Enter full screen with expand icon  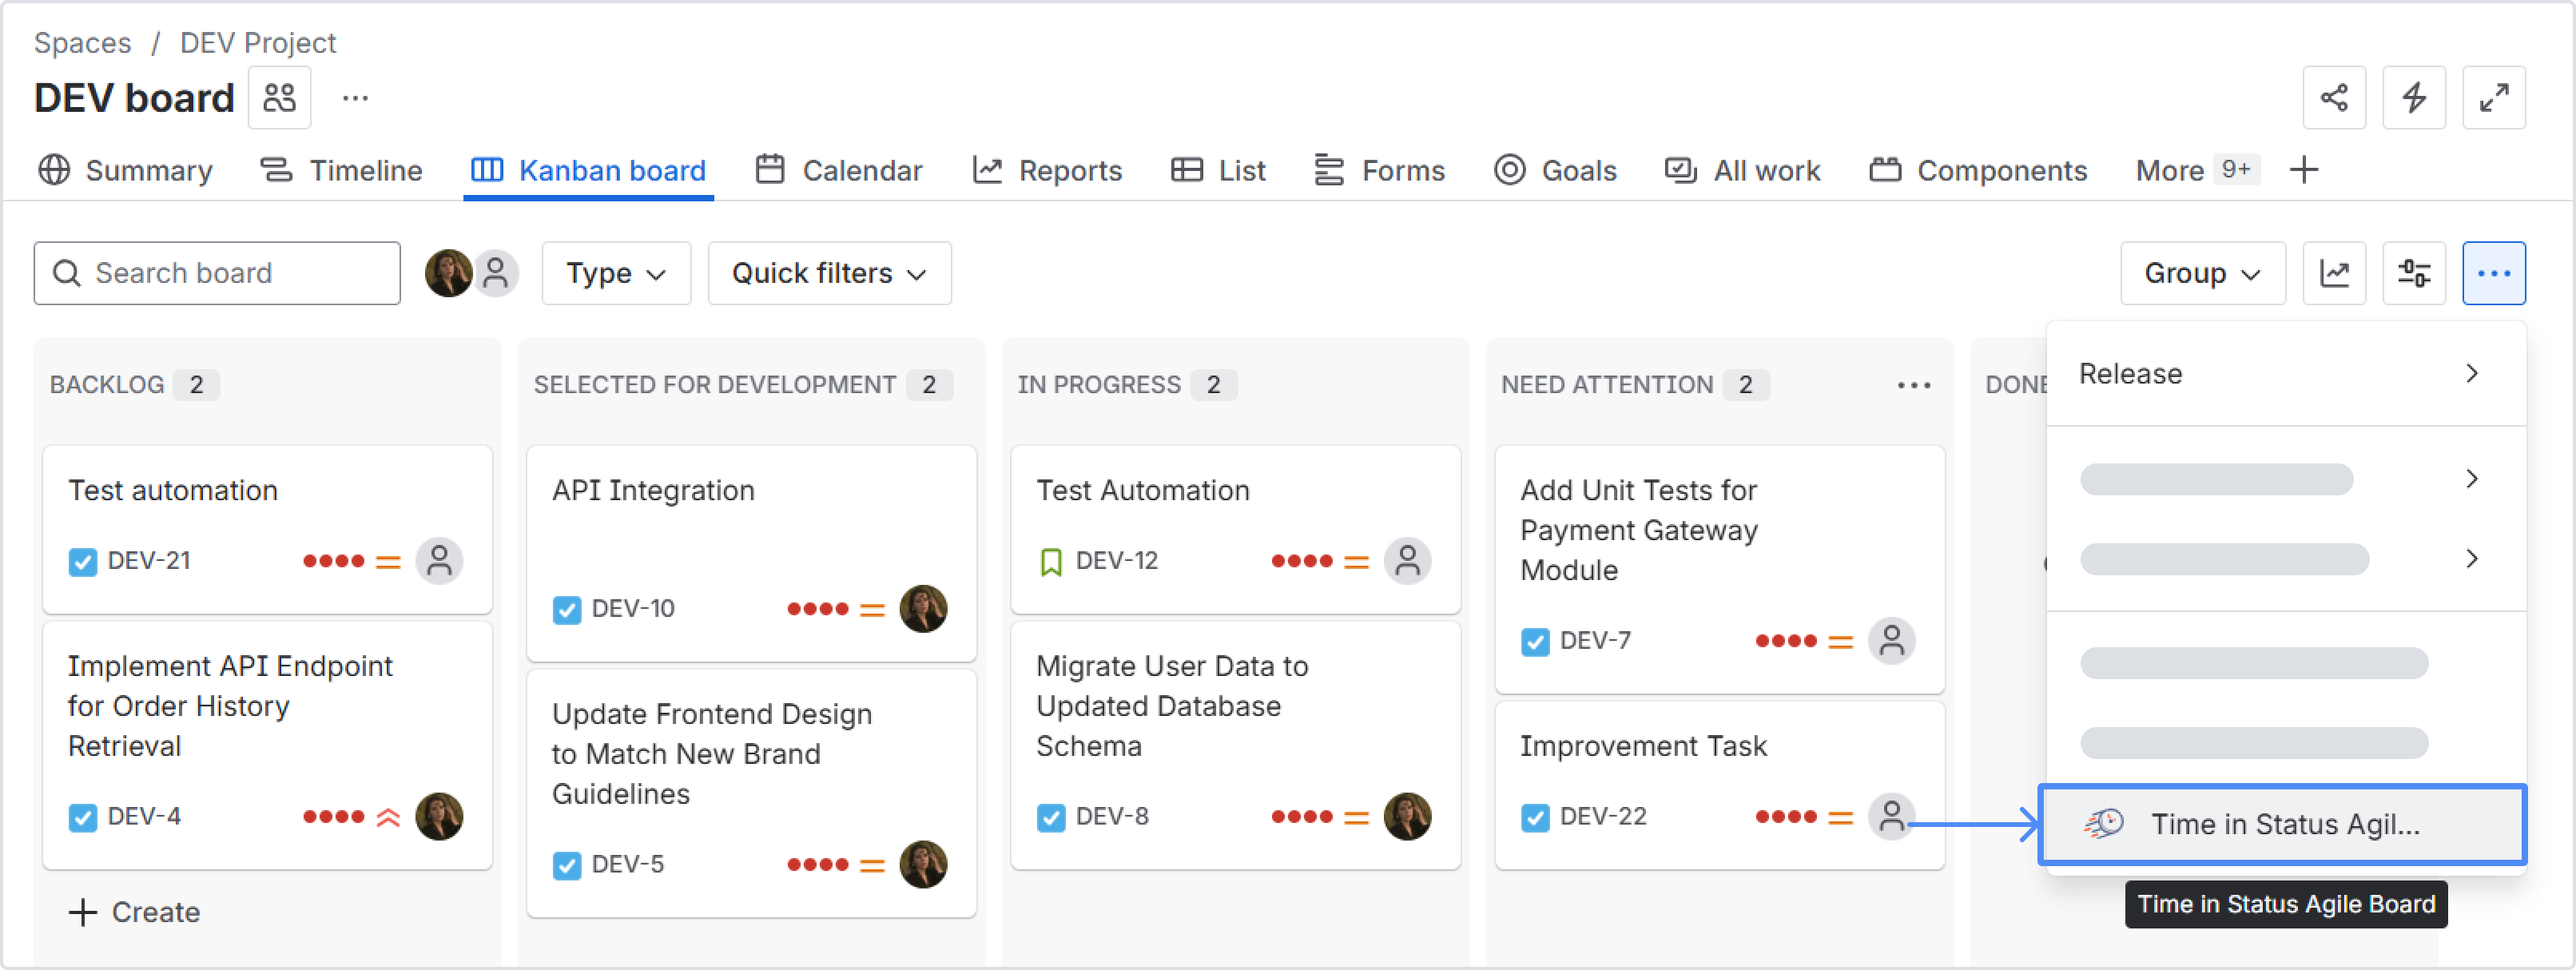(2494, 98)
